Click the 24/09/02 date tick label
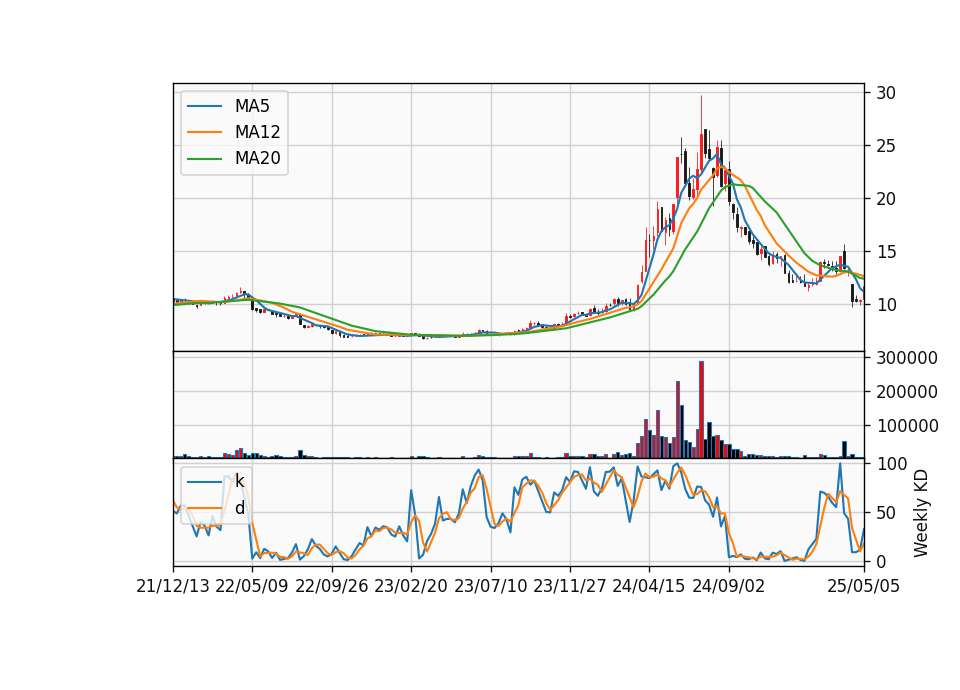 click(729, 586)
